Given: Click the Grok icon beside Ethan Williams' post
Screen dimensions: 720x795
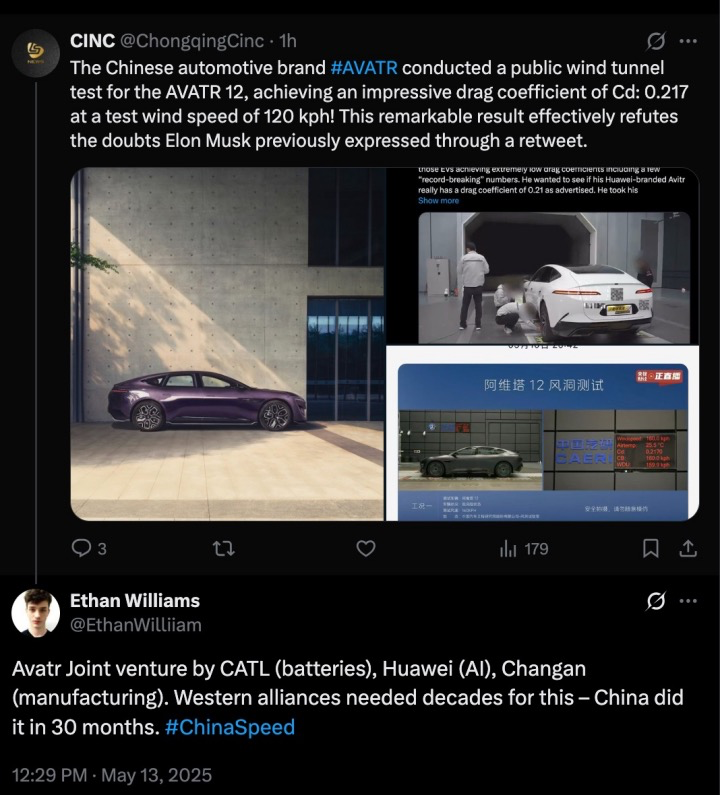Looking at the screenshot, I should [656, 601].
